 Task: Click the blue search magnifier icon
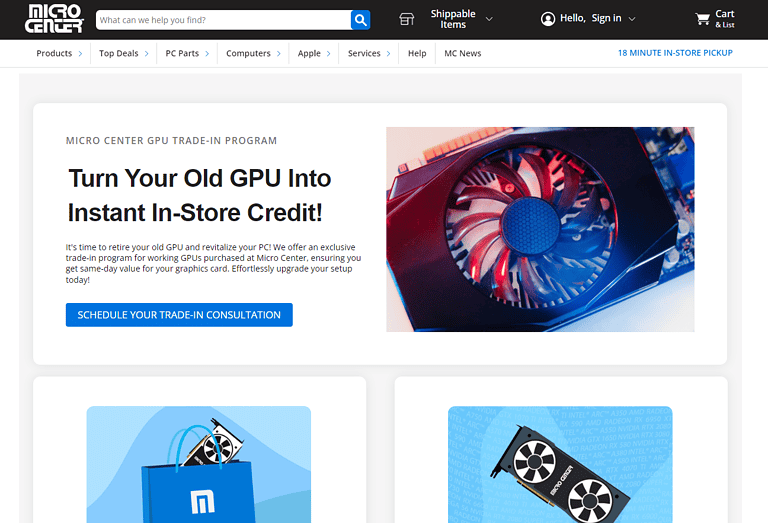pos(360,19)
